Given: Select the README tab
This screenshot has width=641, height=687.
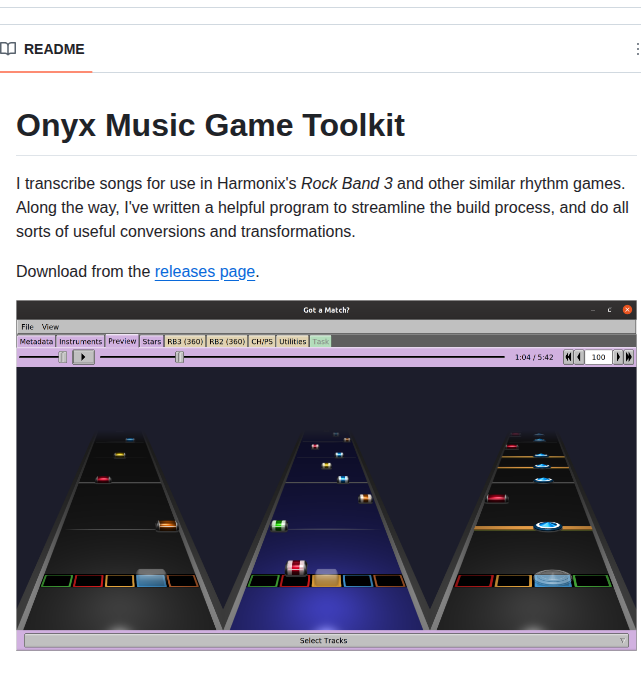Looking at the screenshot, I should 46,49.
